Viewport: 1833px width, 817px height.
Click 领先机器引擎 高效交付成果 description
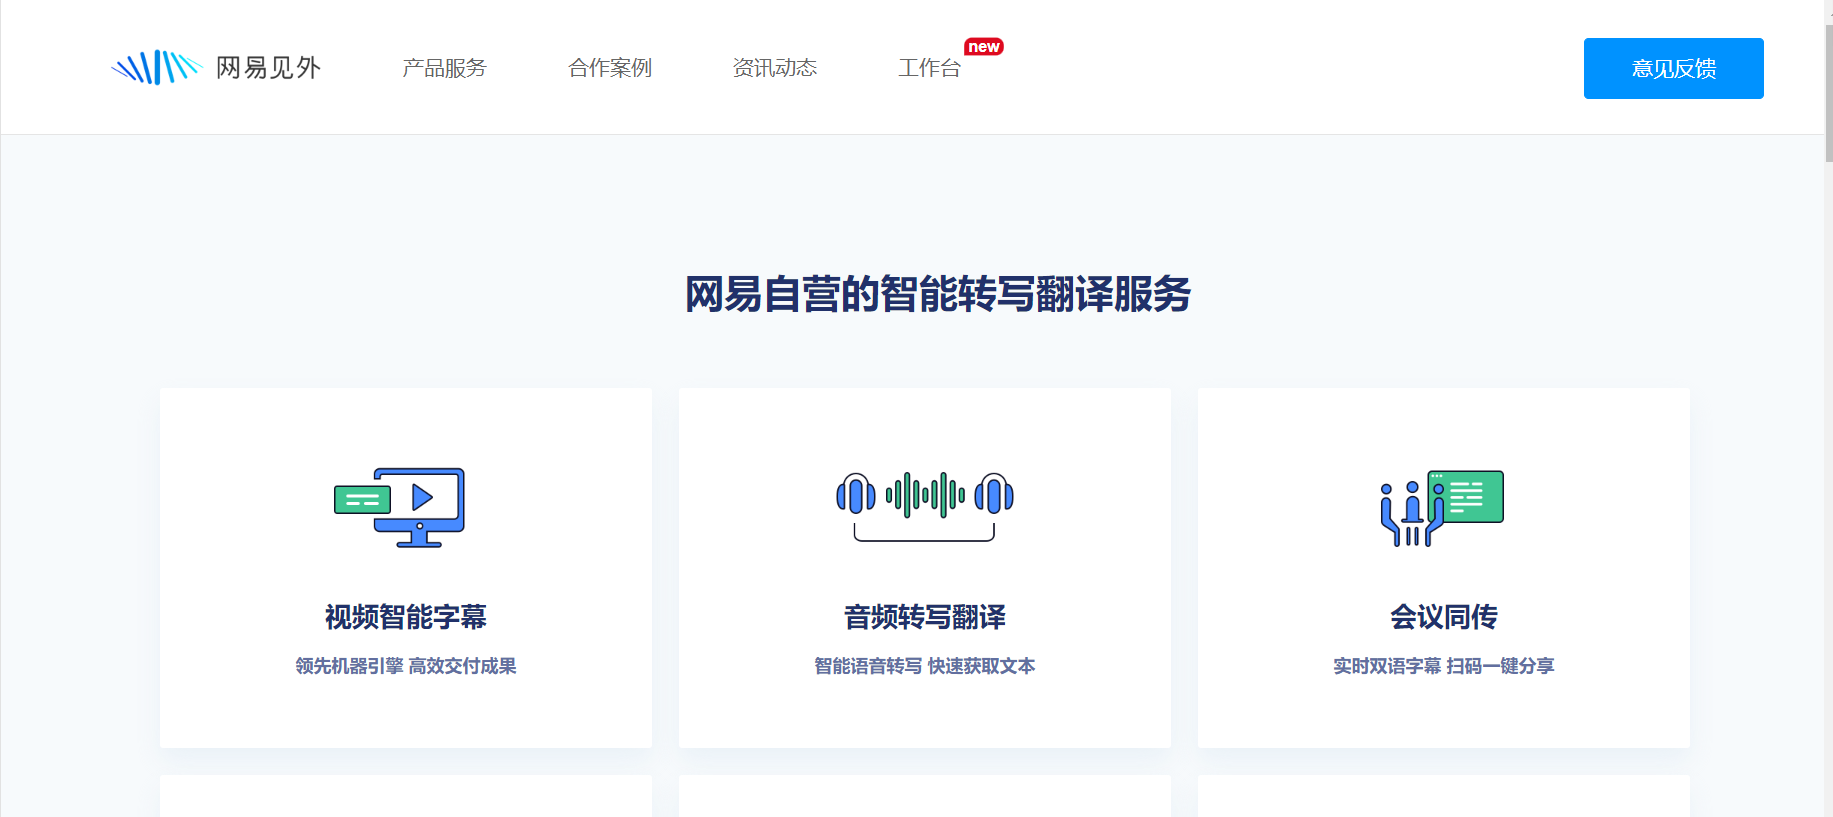coord(406,666)
